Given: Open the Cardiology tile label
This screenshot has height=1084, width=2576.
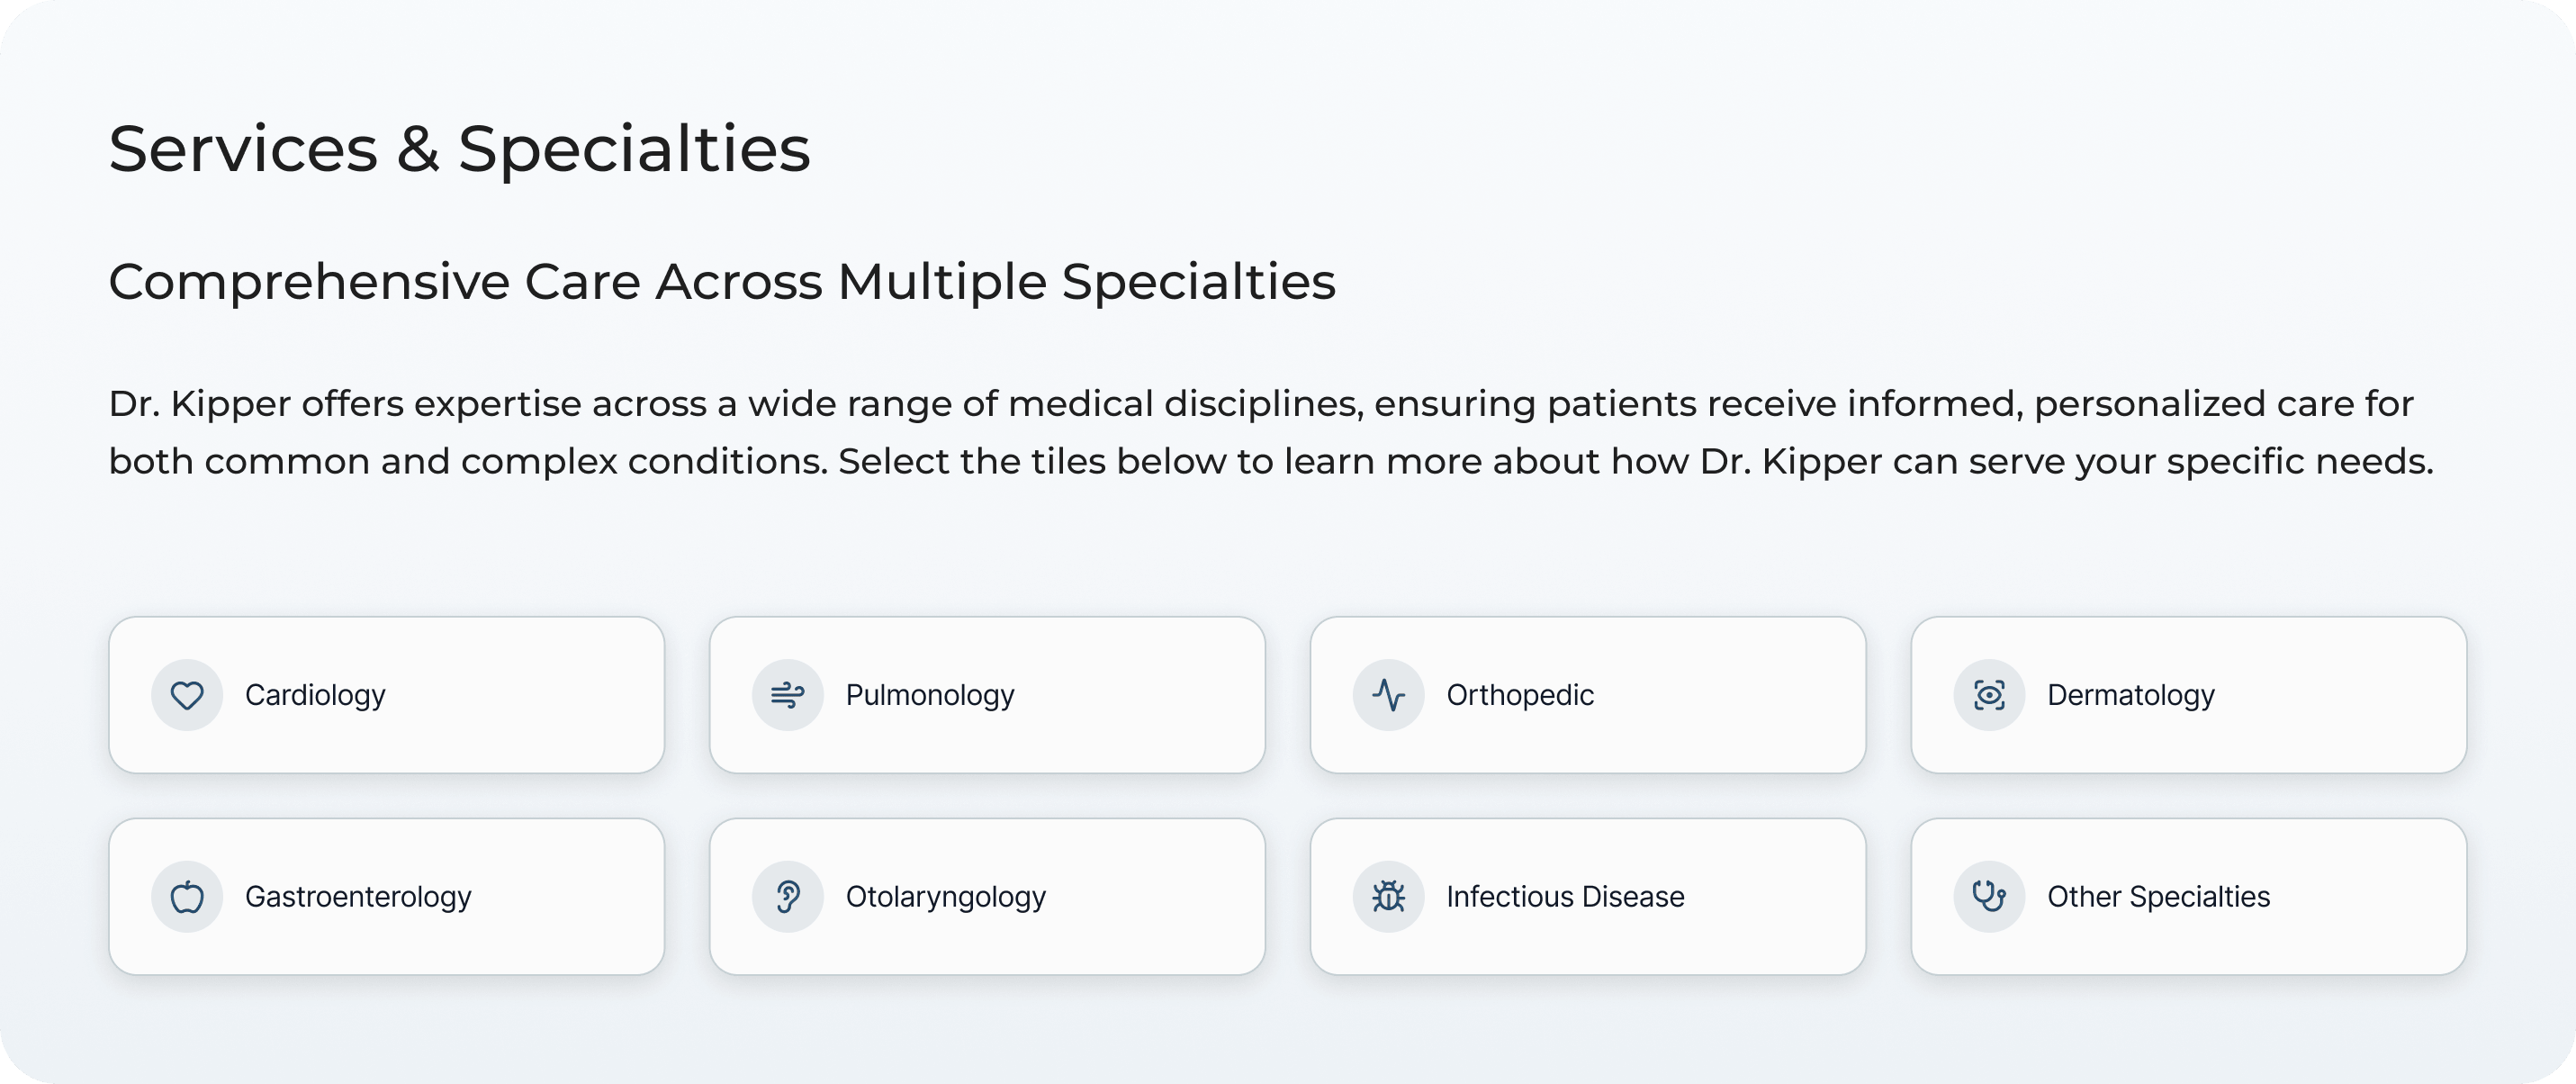Looking at the screenshot, I should point(315,695).
